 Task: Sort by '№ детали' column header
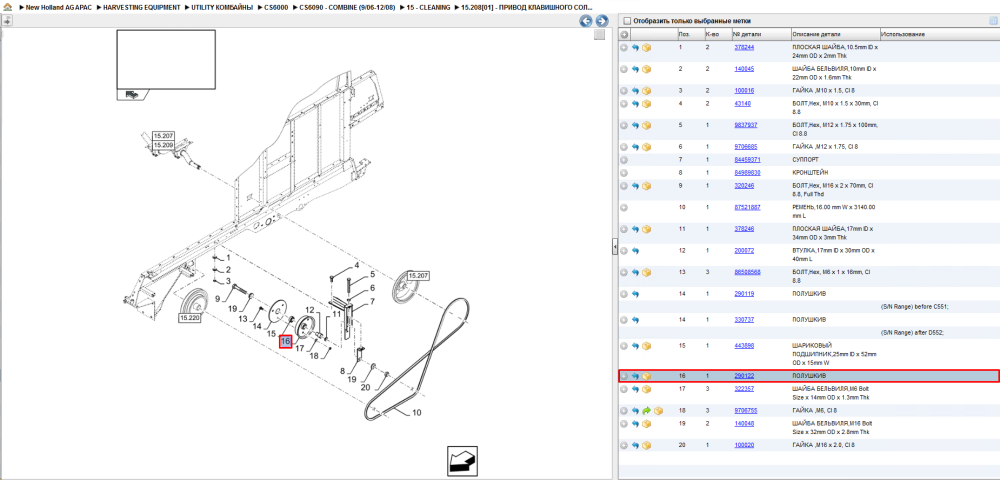(760, 34)
